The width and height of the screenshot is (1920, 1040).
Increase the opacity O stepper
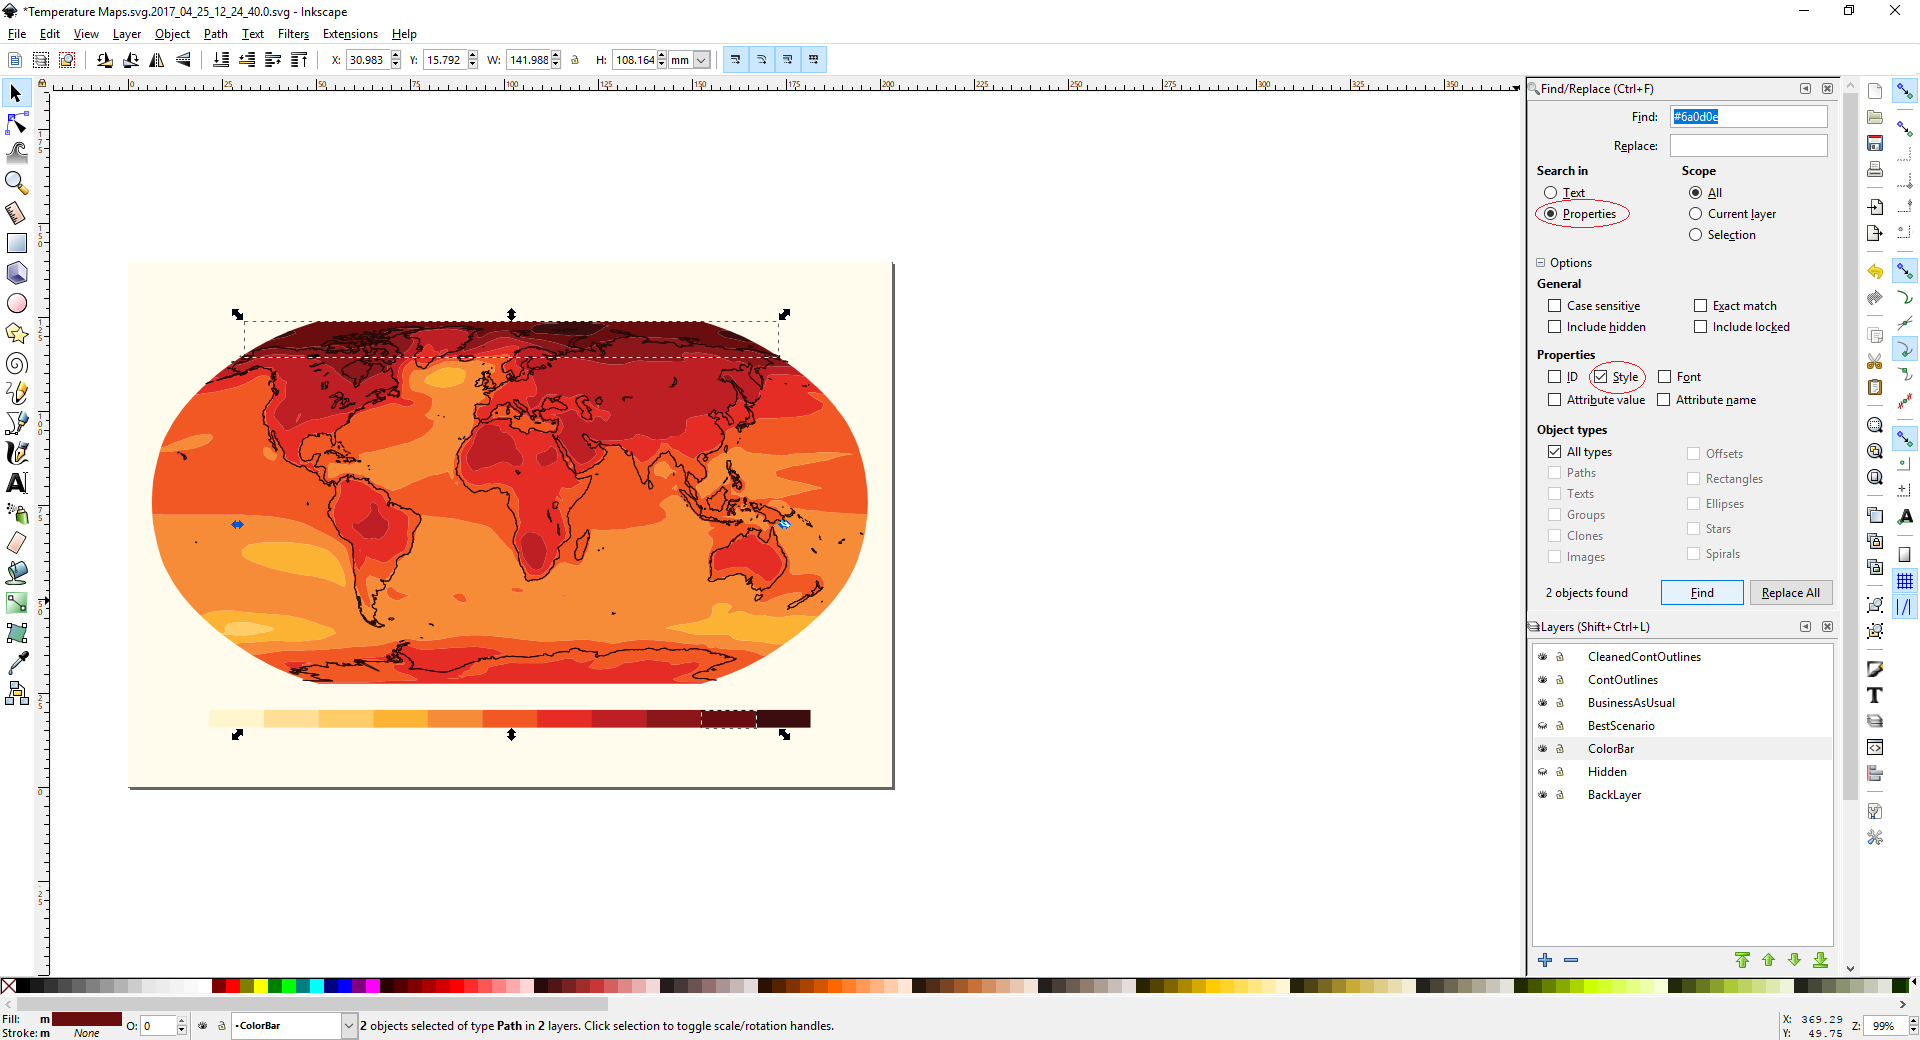click(181, 1021)
